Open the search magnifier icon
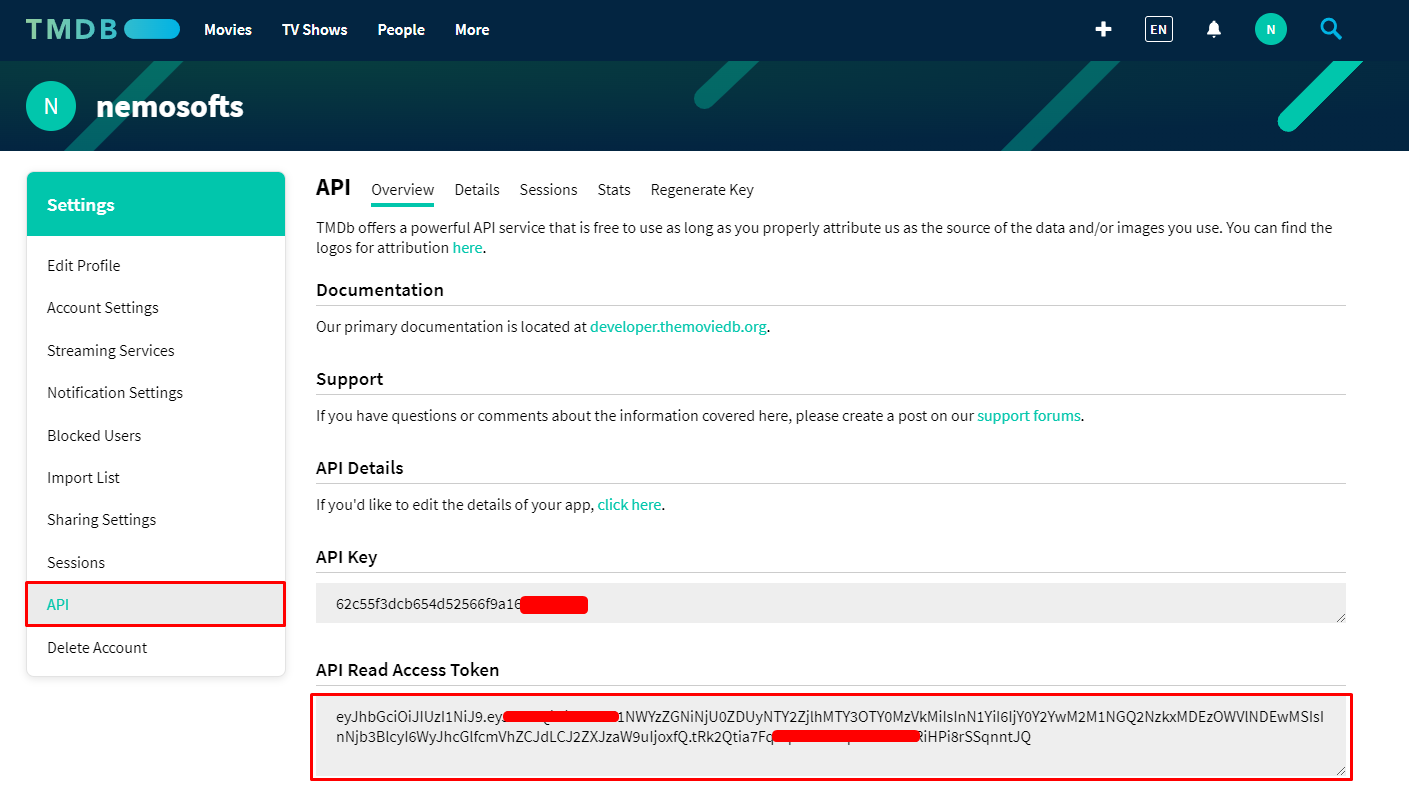Viewport: 1409px width, 793px height. 1330,29
